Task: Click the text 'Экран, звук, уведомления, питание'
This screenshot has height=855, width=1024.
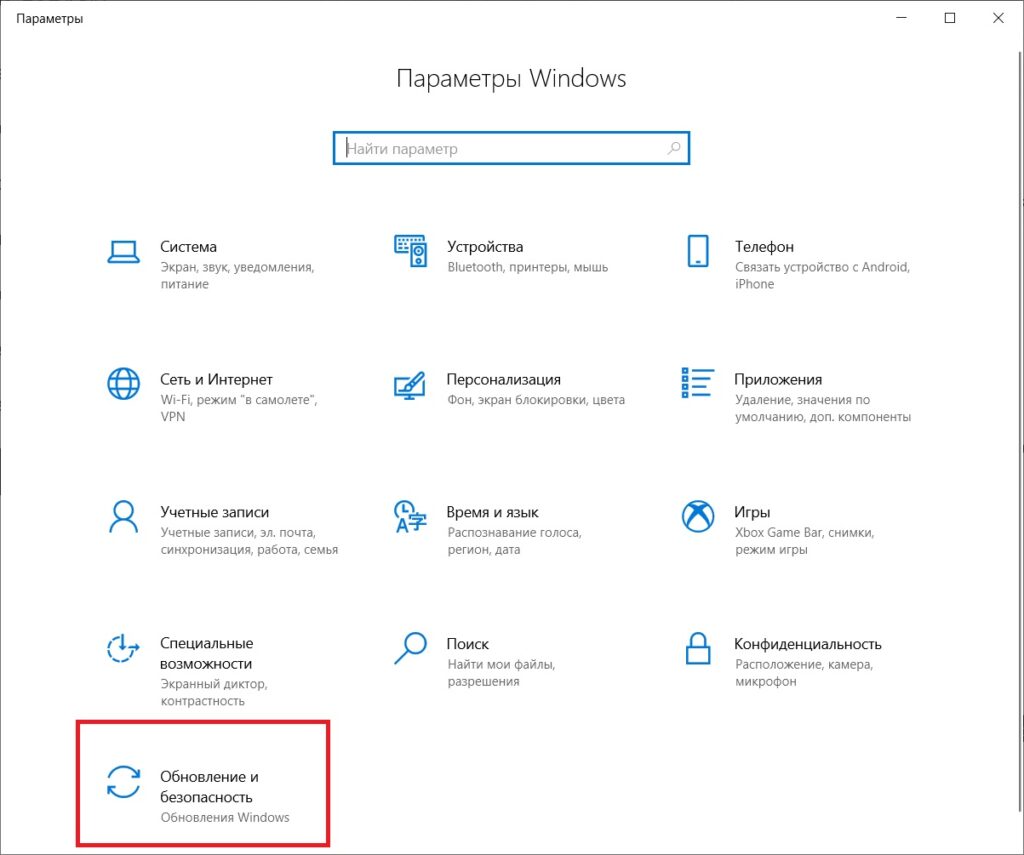Action: [238, 276]
